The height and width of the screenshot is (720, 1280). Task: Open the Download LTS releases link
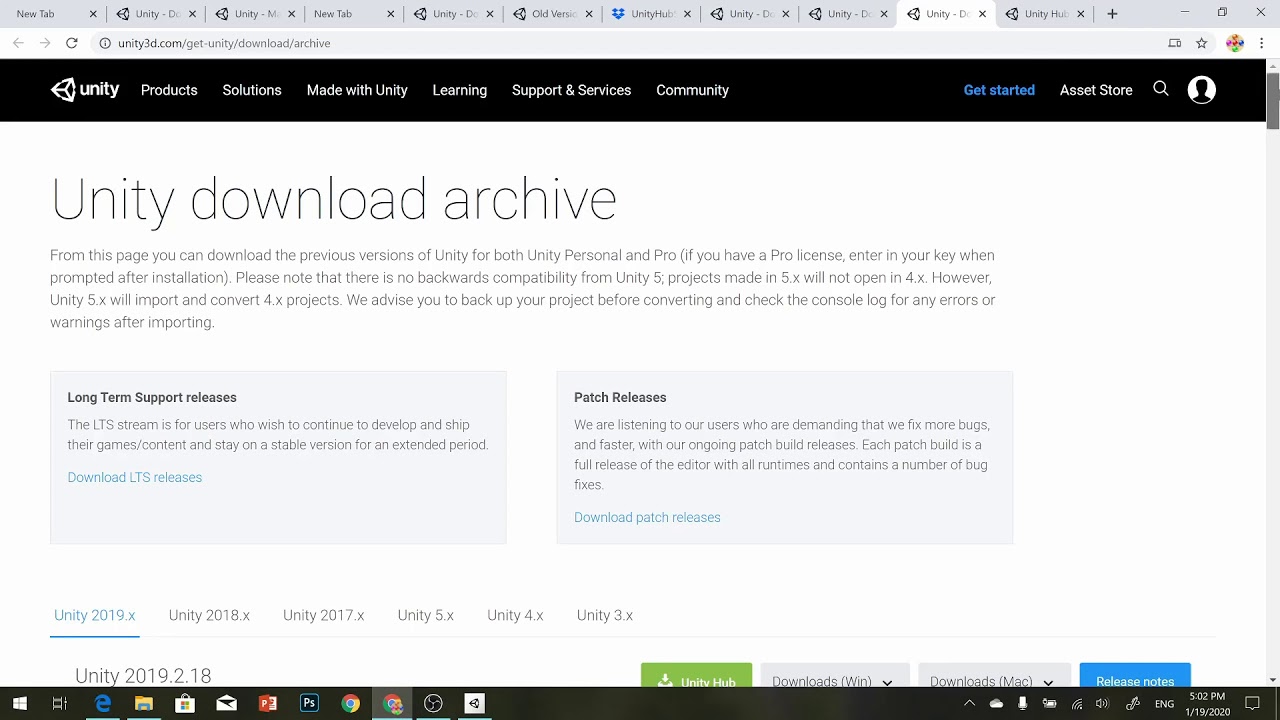point(134,477)
